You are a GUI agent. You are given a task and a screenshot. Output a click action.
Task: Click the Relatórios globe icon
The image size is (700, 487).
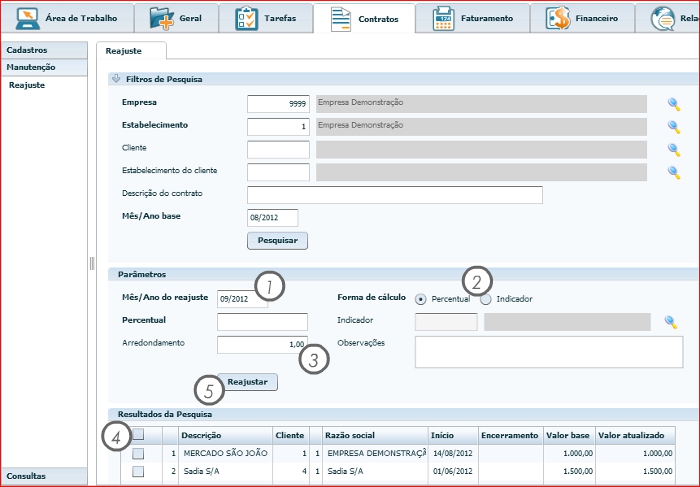pyautogui.click(x=663, y=19)
